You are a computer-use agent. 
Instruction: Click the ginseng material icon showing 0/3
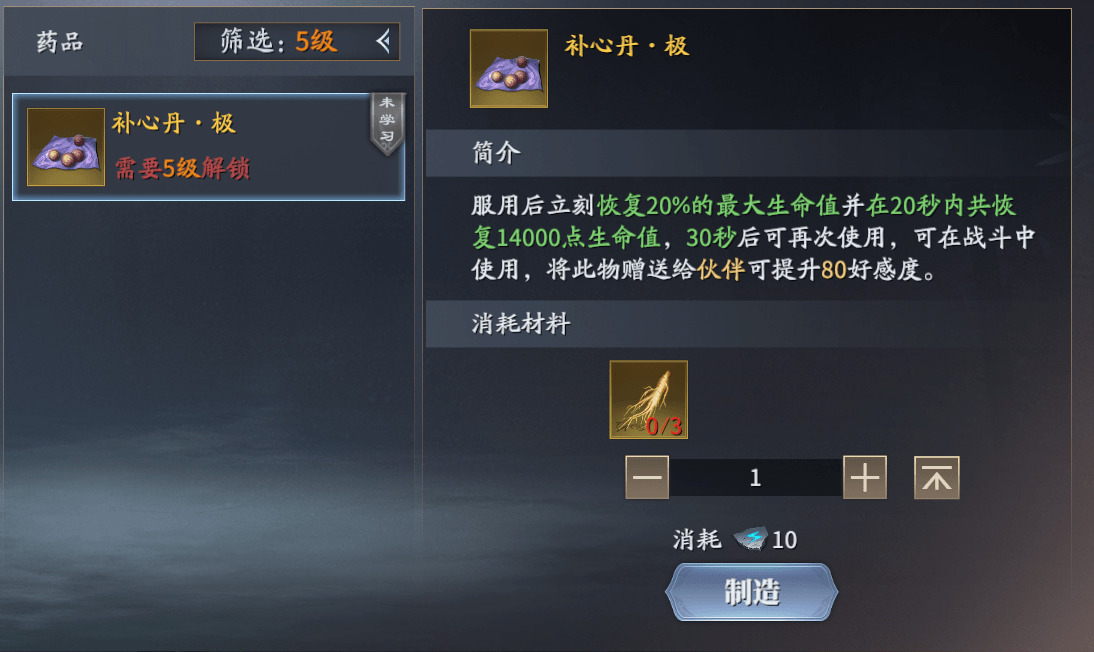(x=649, y=400)
